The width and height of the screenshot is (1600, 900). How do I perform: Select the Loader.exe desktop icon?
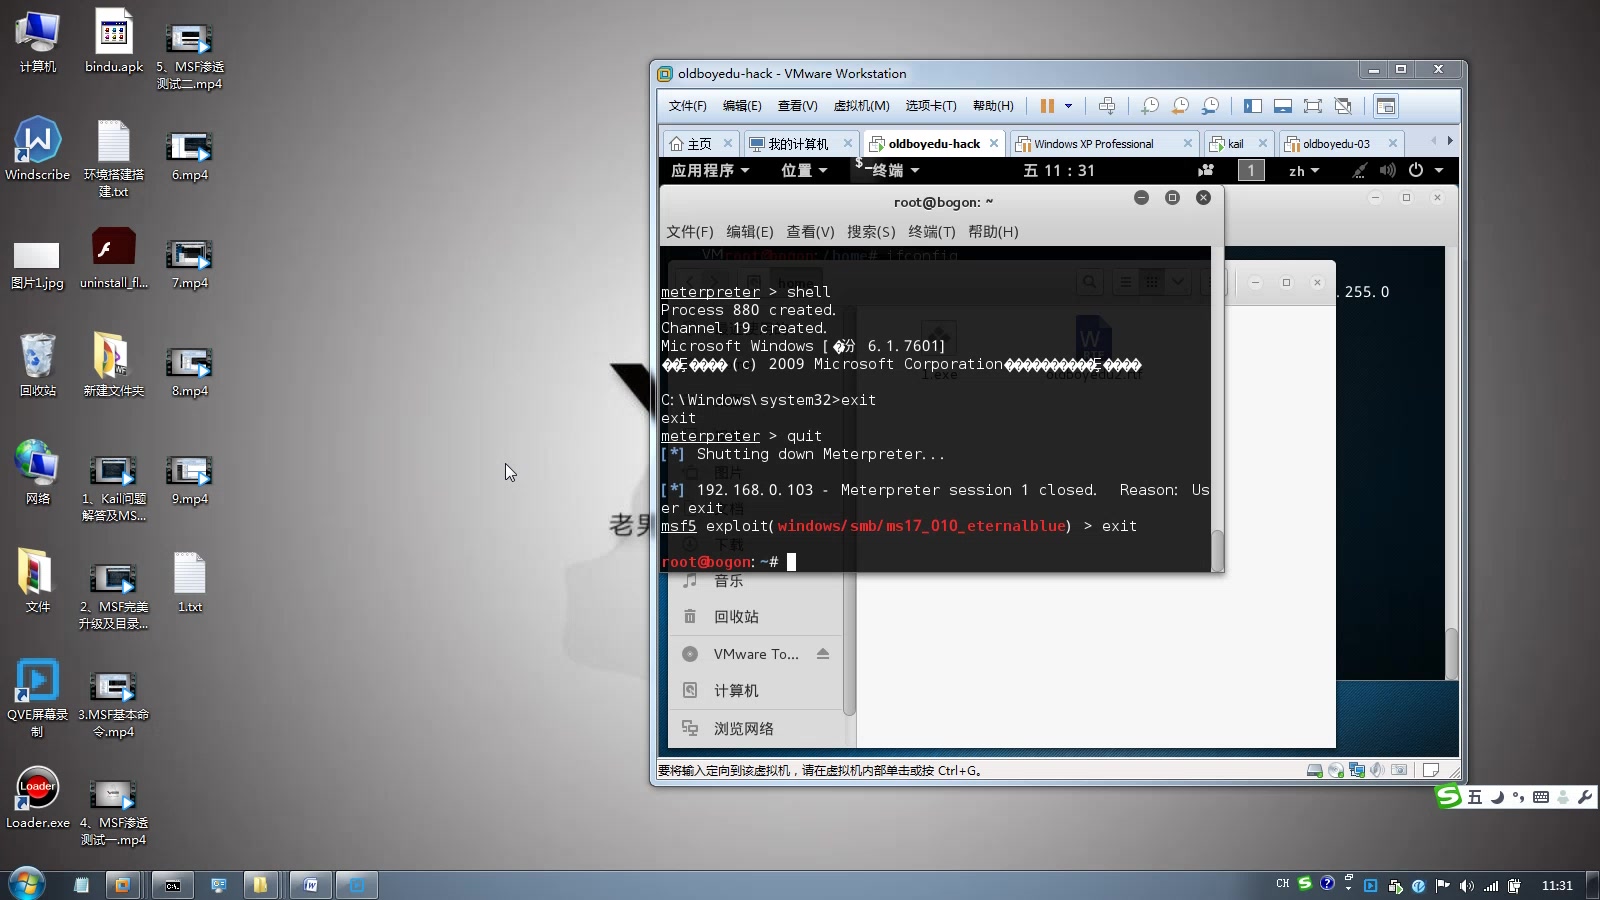(x=37, y=797)
